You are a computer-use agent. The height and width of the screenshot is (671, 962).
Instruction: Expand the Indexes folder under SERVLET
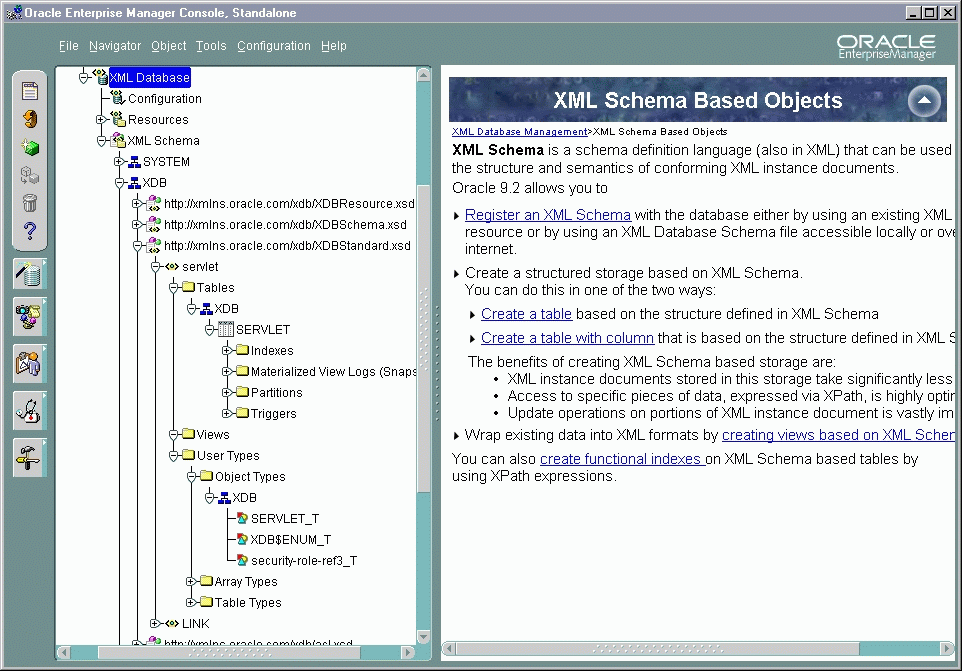227,351
